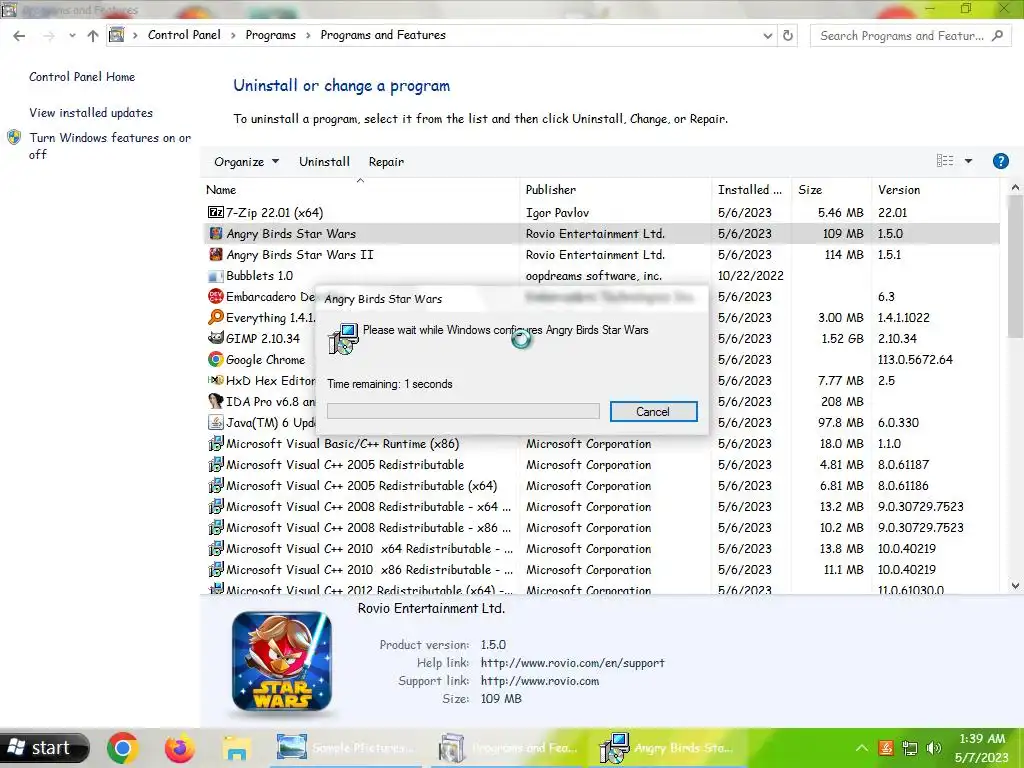Open Control Panel Home link
Screen dimensions: 1024x768
coord(82,76)
